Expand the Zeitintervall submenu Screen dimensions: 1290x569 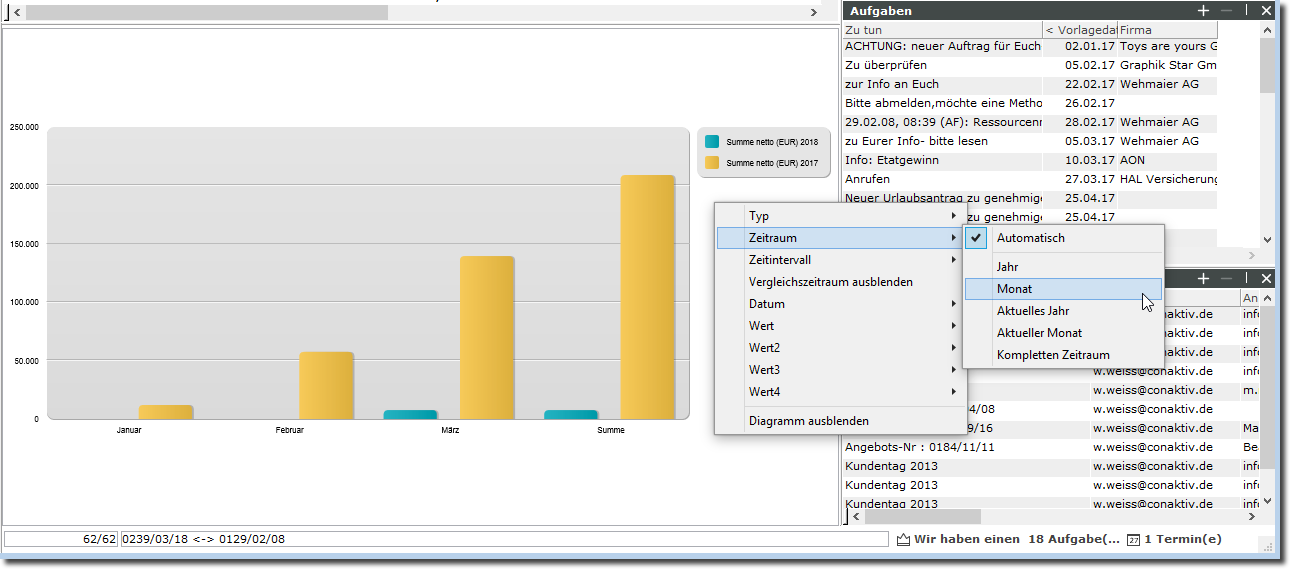(x=779, y=260)
